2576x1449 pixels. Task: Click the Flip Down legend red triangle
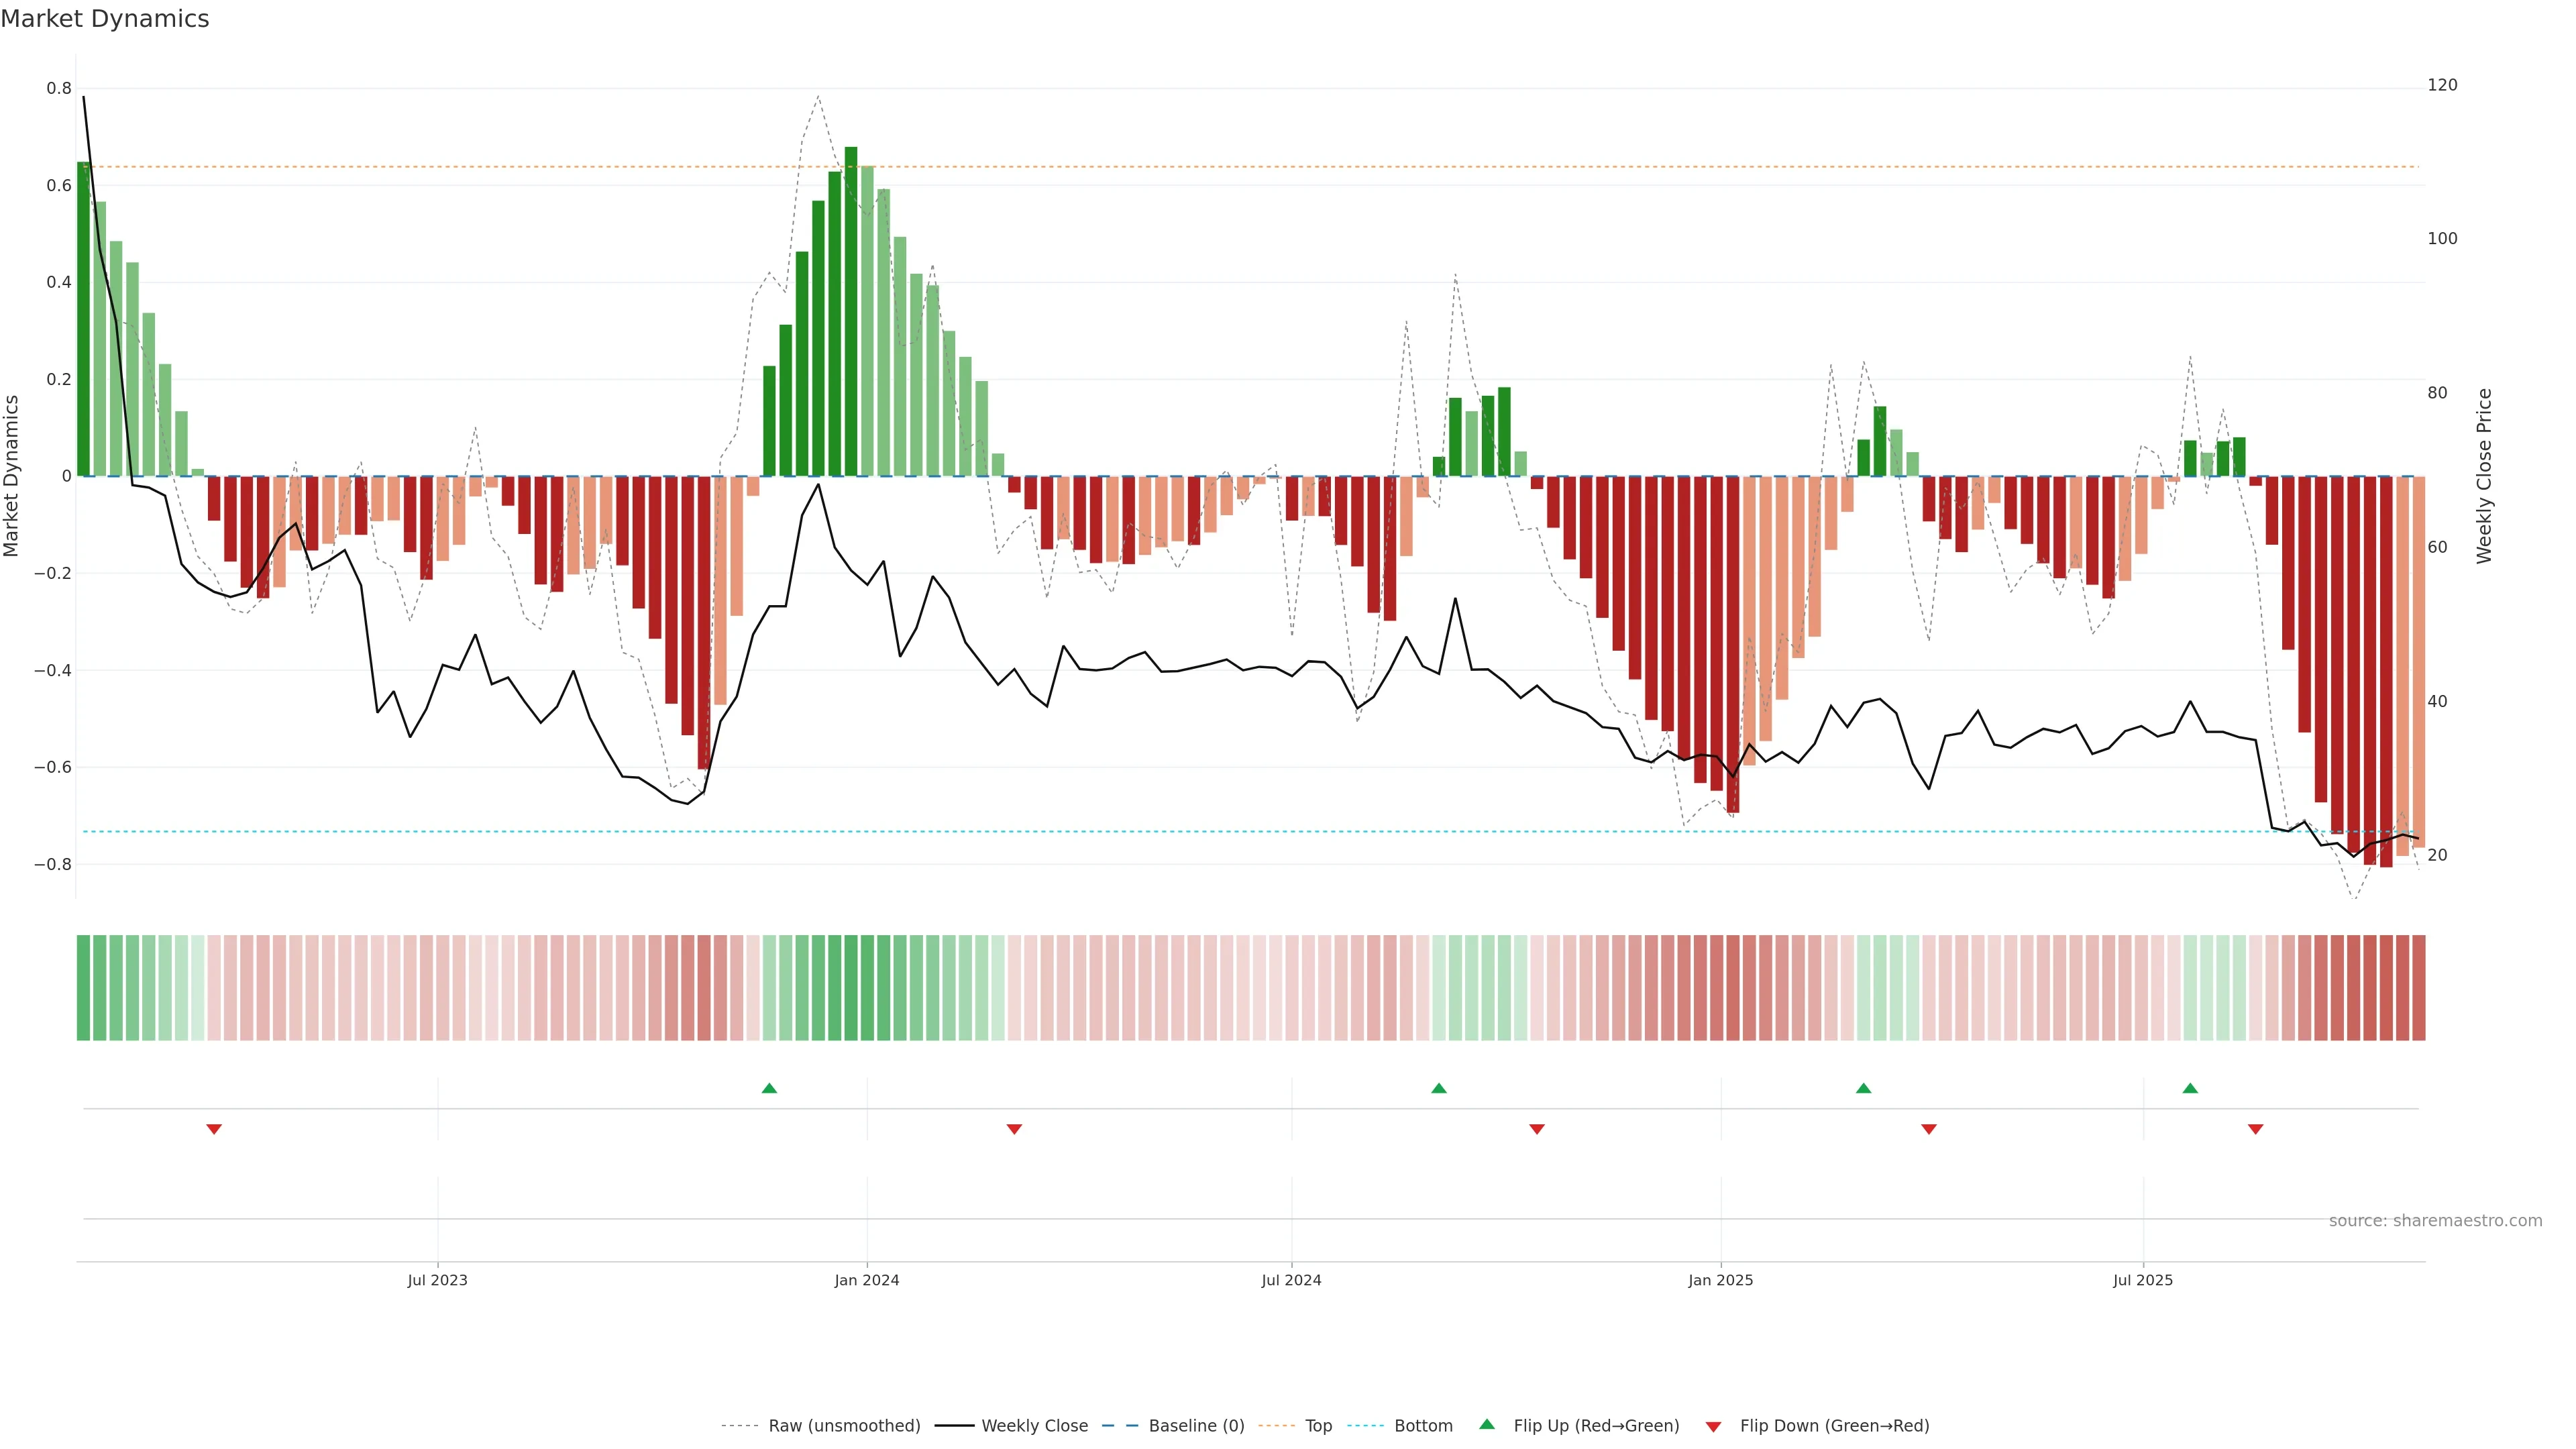pos(1713,1427)
